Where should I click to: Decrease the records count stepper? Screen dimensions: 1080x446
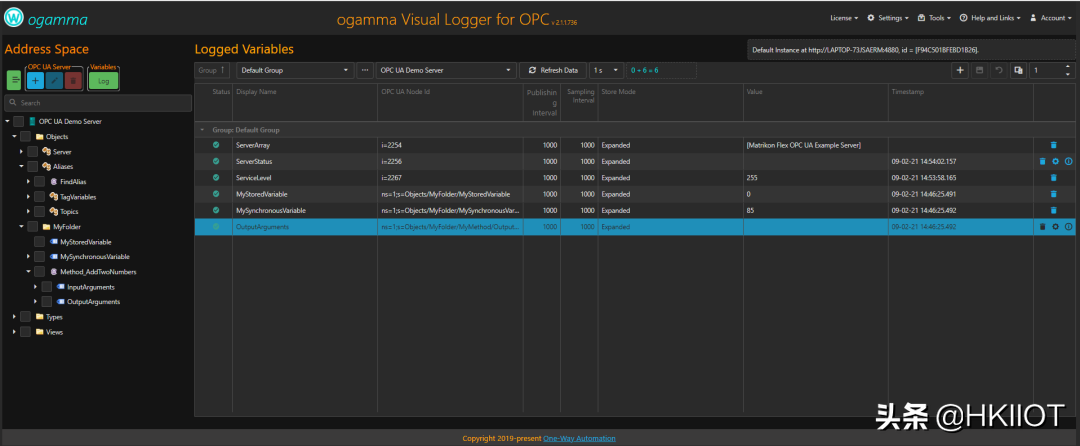click(1068, 74)
